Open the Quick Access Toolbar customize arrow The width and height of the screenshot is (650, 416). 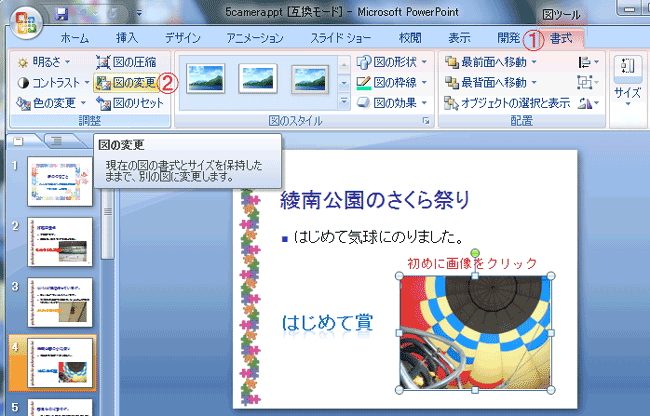tap(139, 14)
